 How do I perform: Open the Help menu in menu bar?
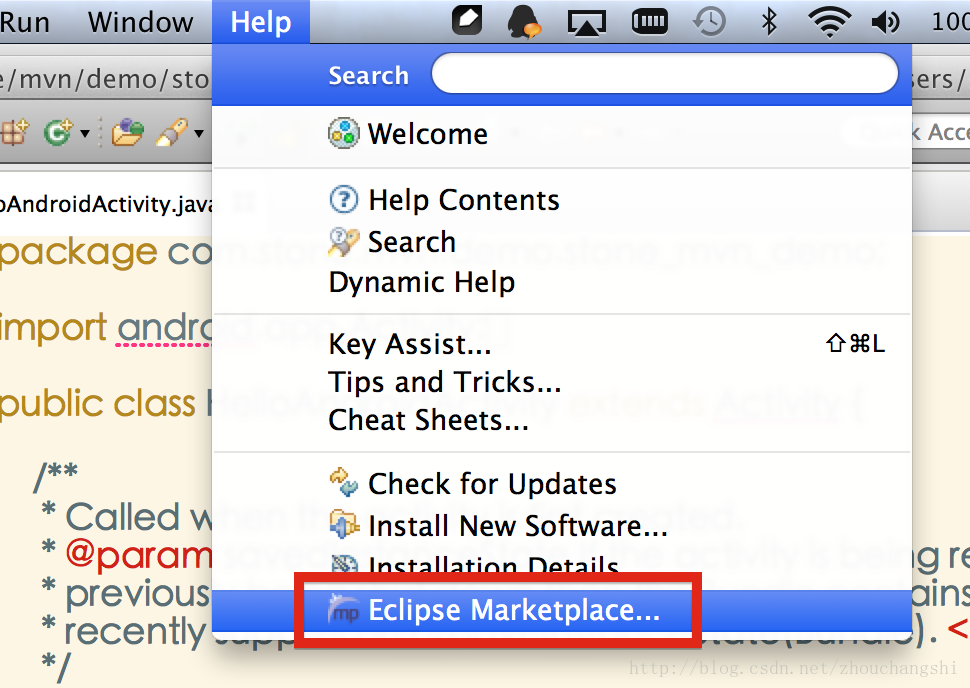click(x=261, y=22)
